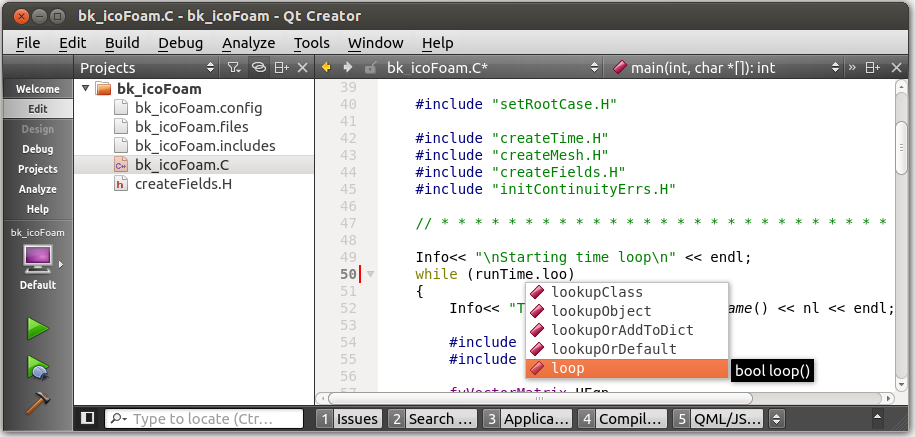Toggle synchronize with editor link icon

259,68
